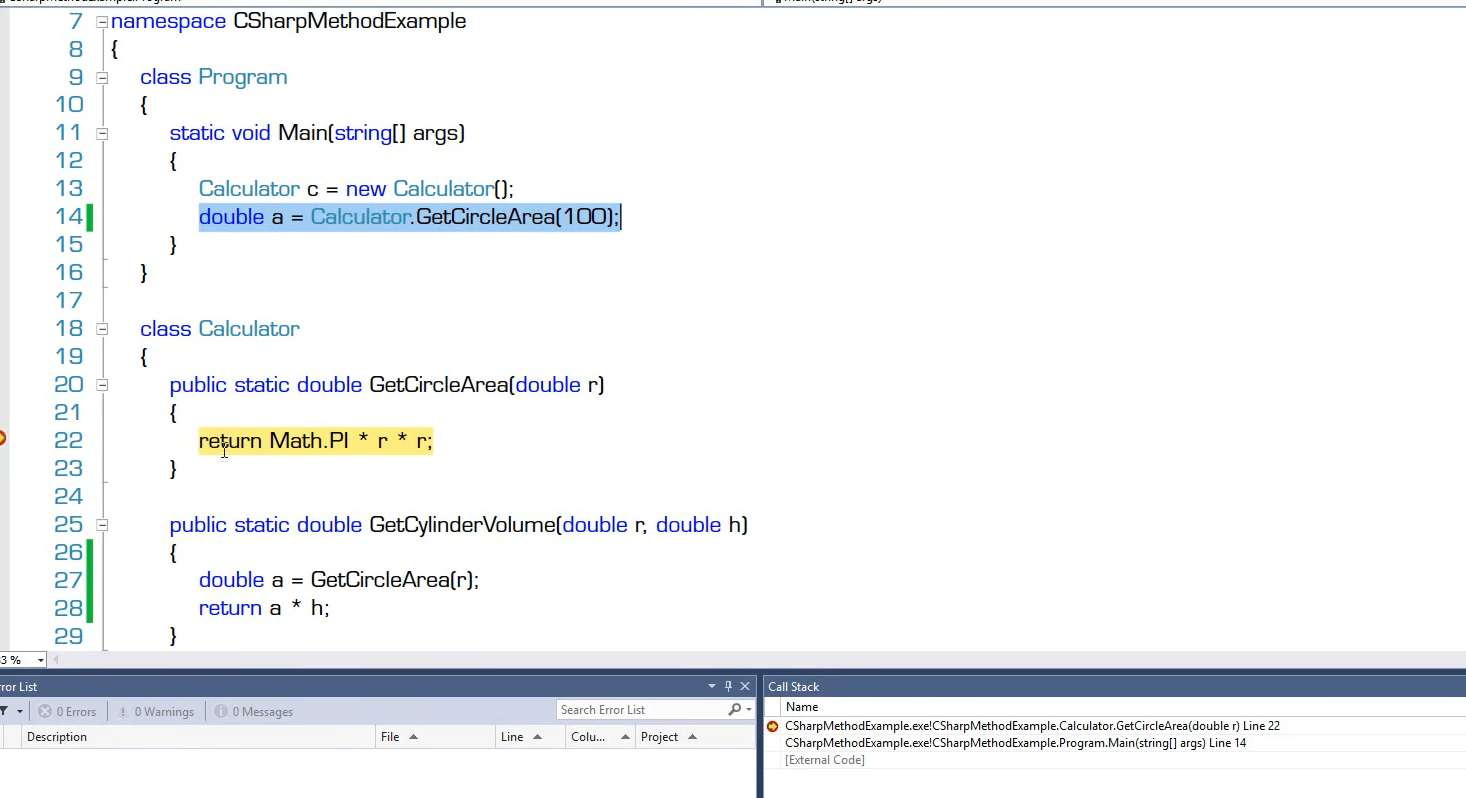Toggle the 0 Errors filter
Viewport: 1466px width, 798px height.
click(67, 712)
